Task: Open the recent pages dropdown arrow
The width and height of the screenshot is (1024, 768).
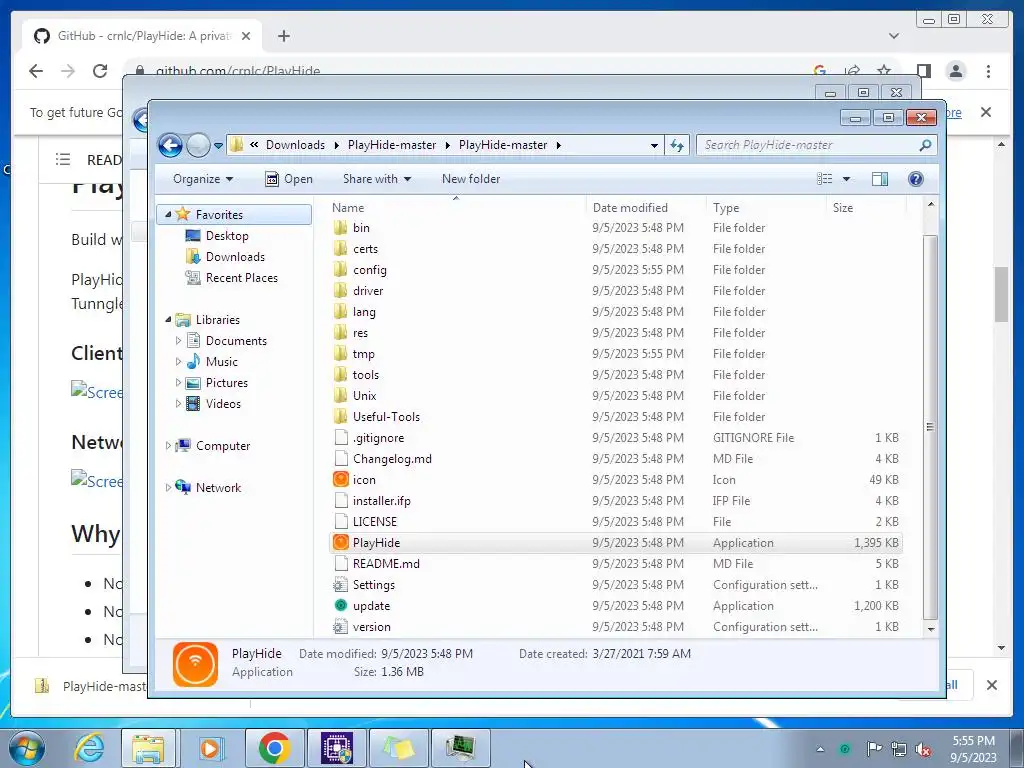Action: (x=218, y=145)
